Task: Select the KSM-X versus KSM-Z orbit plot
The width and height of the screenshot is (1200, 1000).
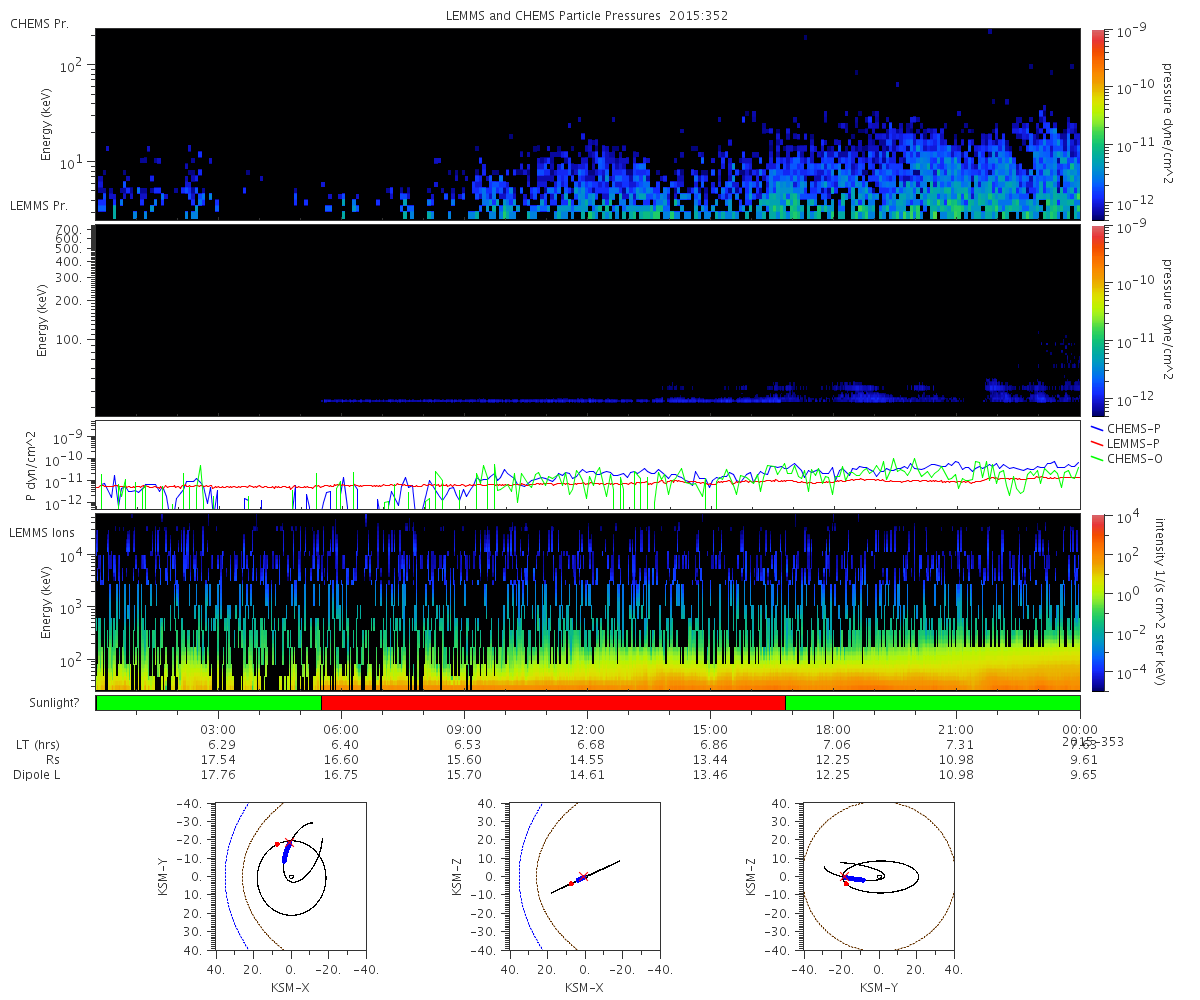Action: point(583,875)
